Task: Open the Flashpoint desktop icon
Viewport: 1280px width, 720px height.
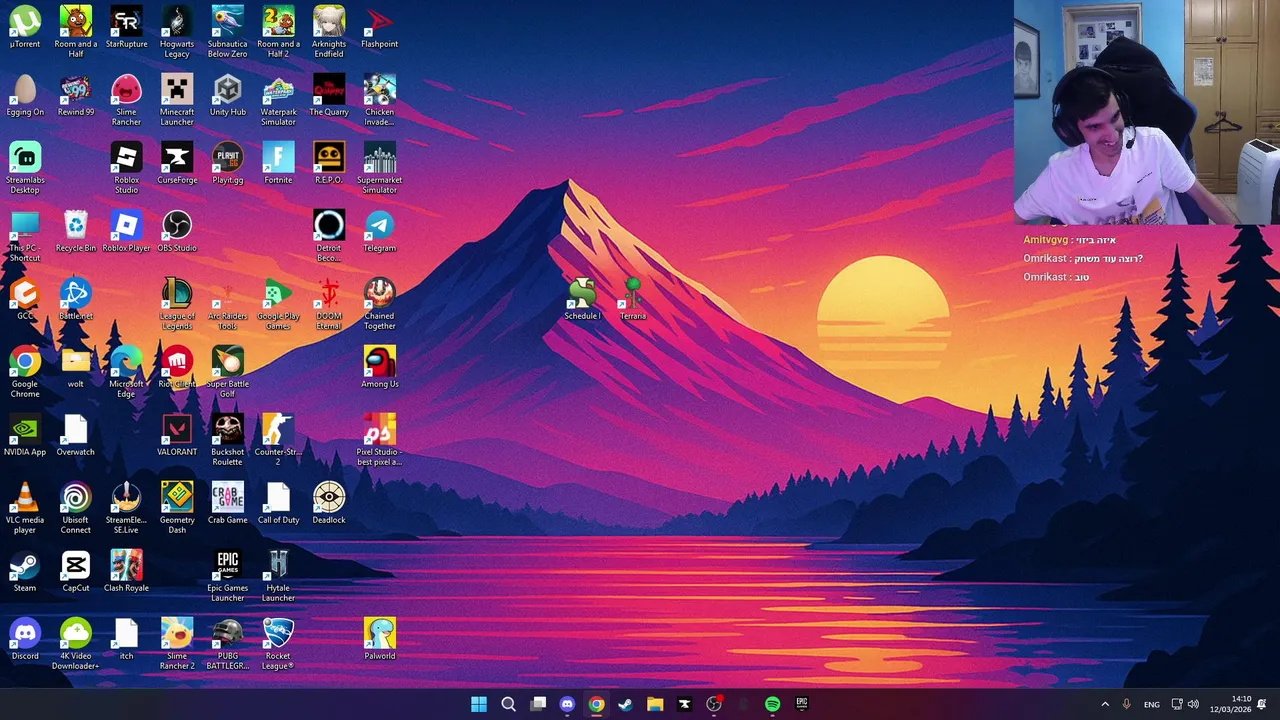Action: tap(379, 28)
